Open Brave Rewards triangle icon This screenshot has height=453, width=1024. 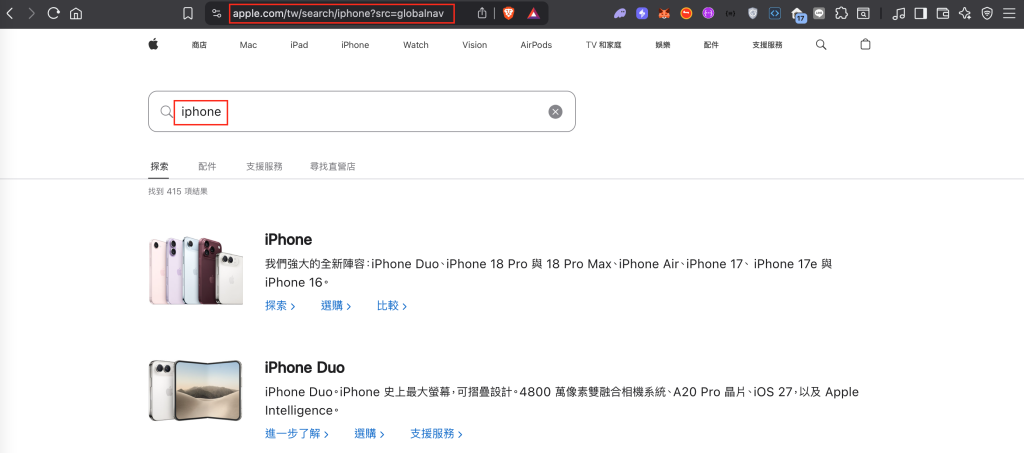click(534, 13)
